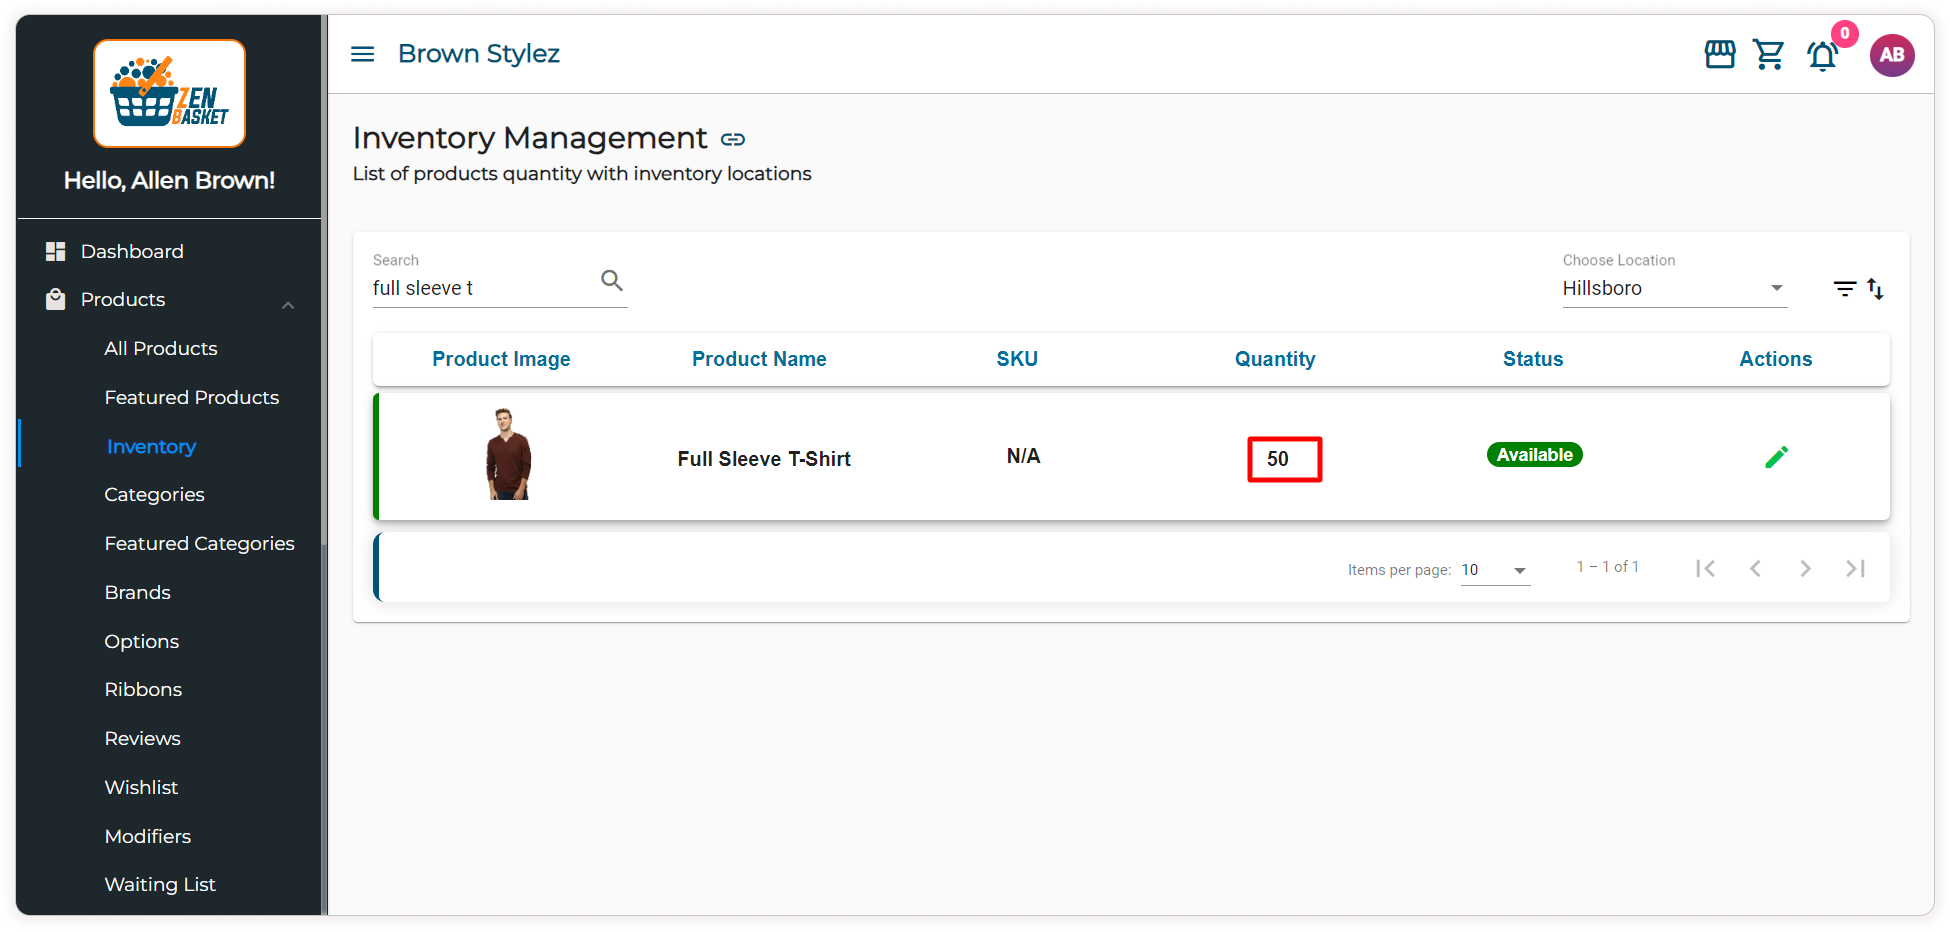Go to Dashboard in sidebar

[132, 251]
